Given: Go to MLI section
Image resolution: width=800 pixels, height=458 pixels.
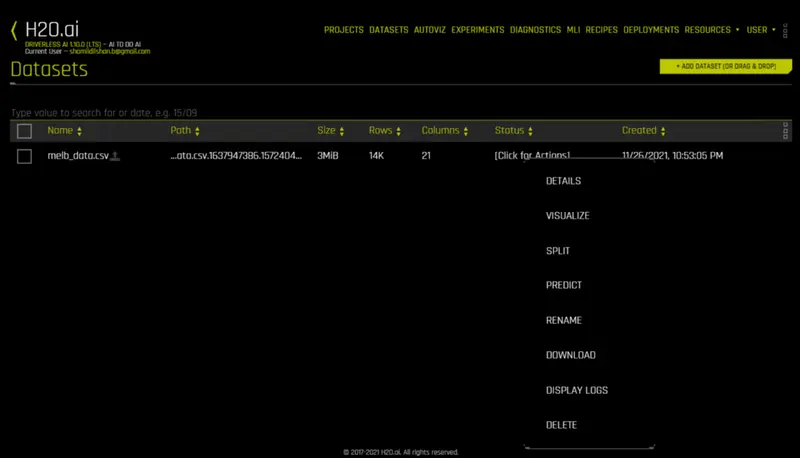Looking at the screenshot, I should pos(573,30).
